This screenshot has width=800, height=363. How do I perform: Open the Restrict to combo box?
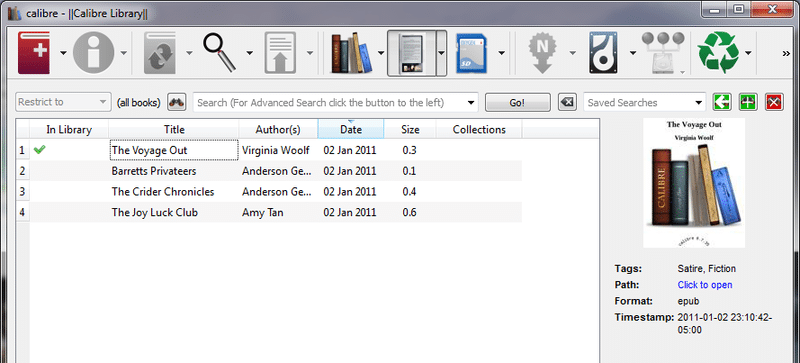tap(63, 102)
